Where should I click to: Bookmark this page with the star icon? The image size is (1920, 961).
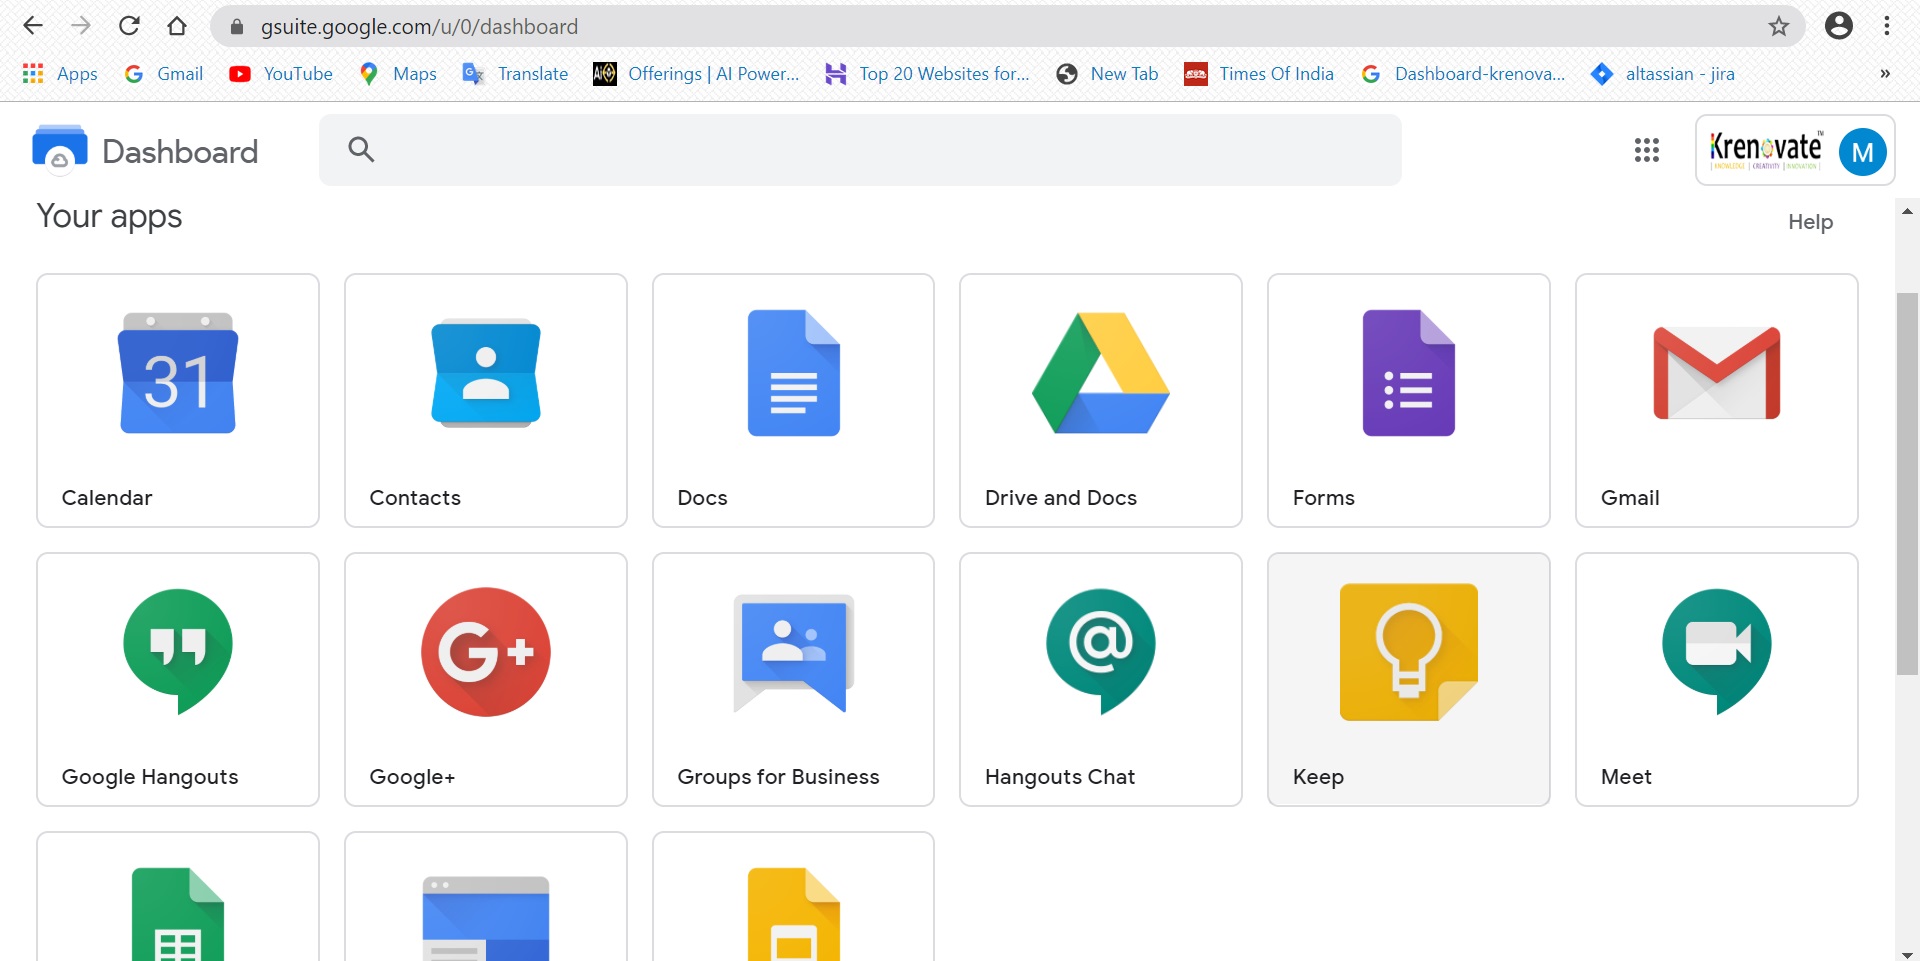click(x=1778, y=26)
